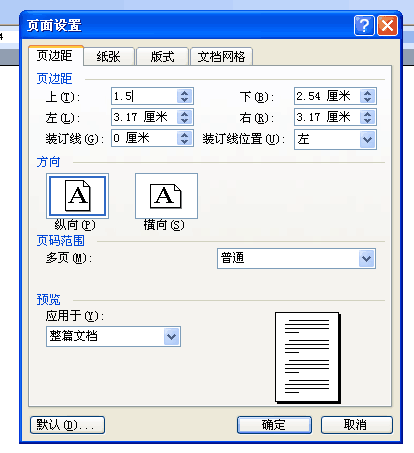Decrease the right margin (右) spinner

click(x=368, y=121)
